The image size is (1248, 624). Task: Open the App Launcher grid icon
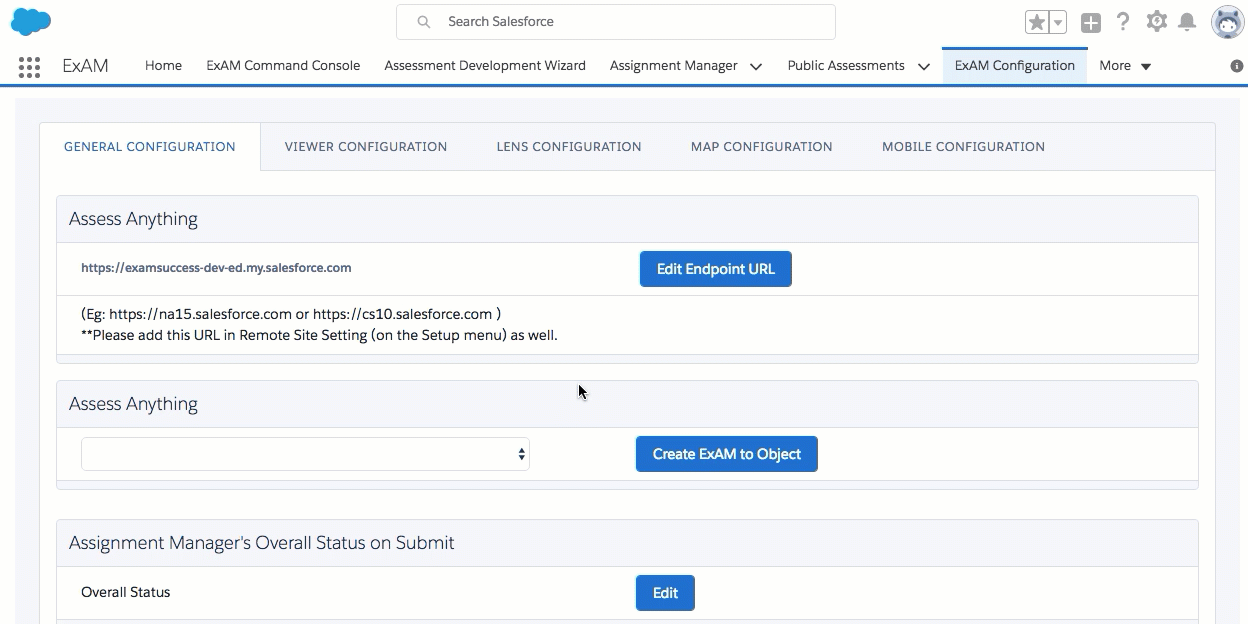point(29,67)
